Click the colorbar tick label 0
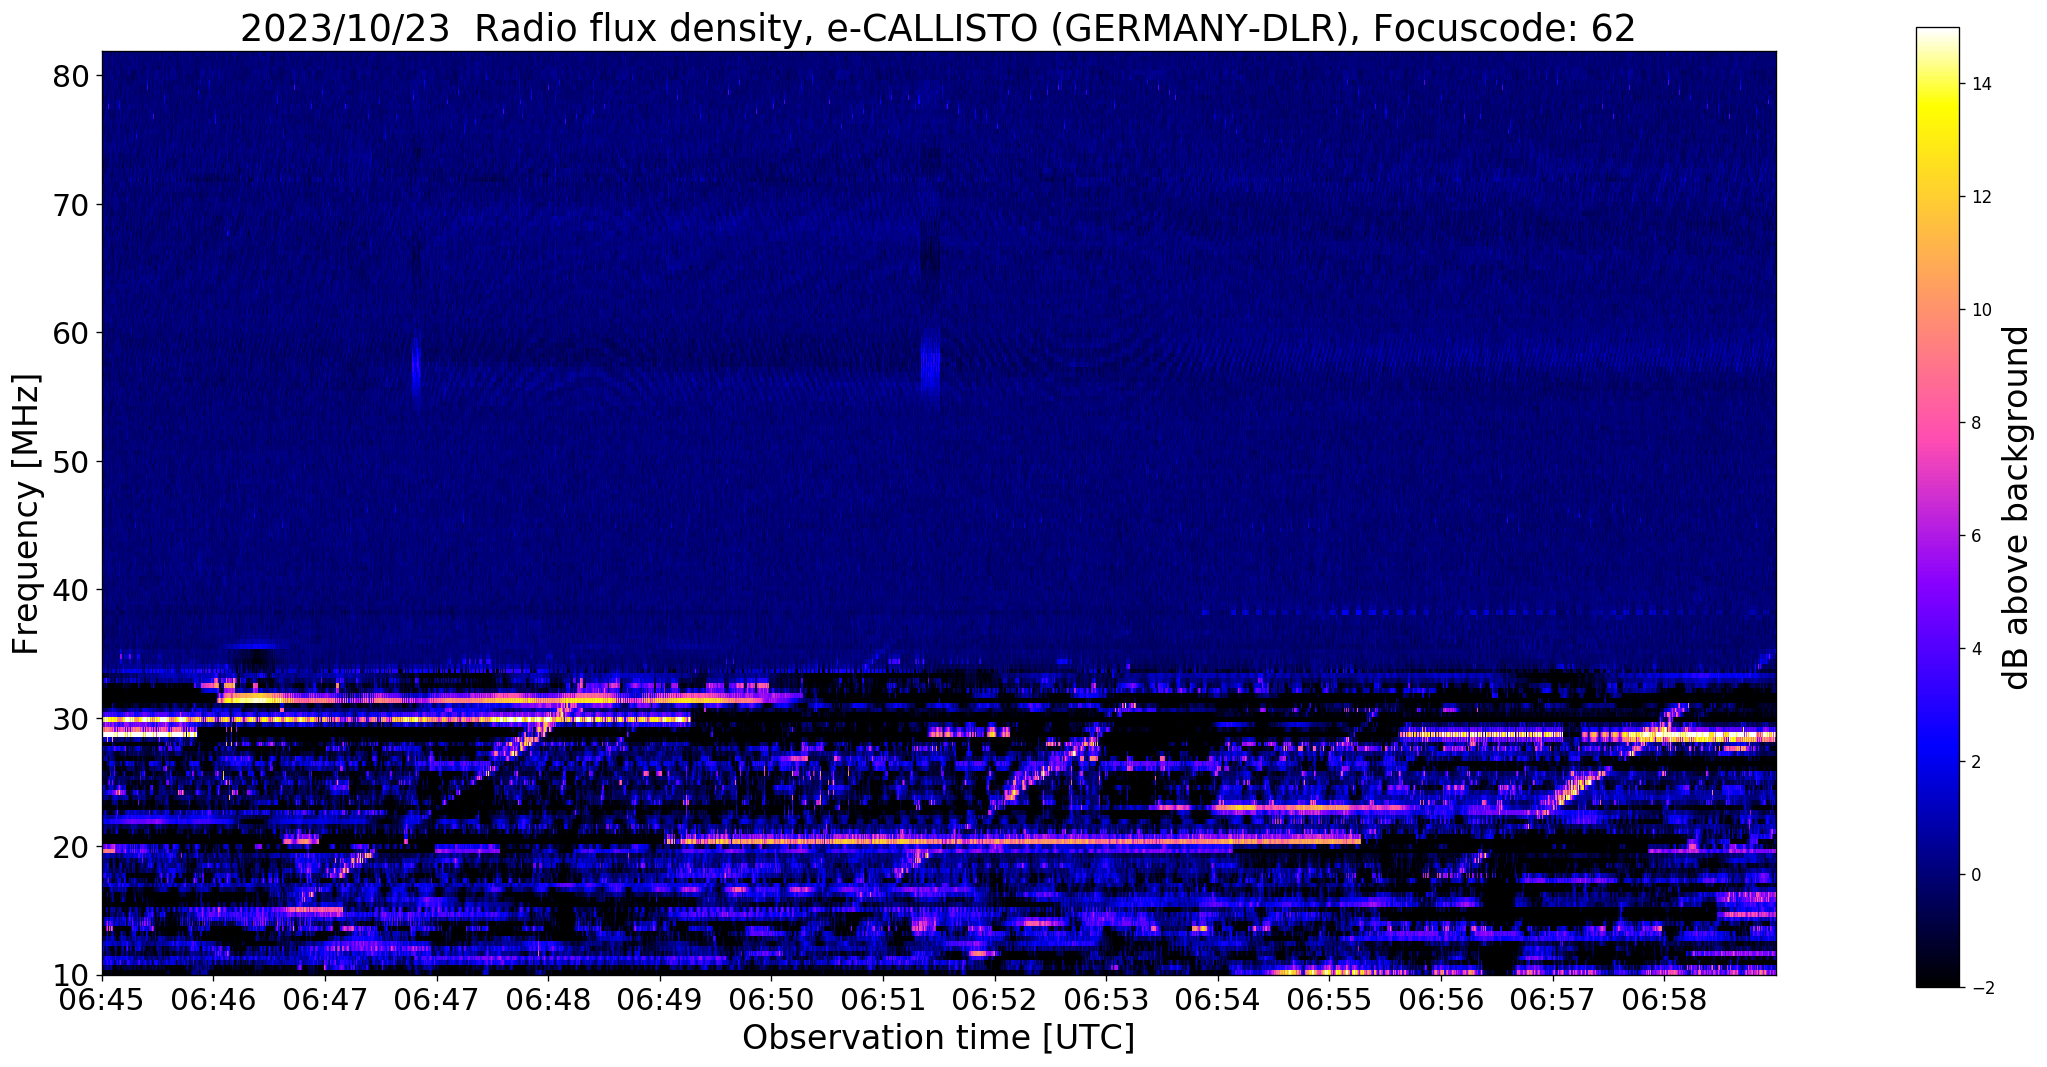The image size is (2047, 1067). point(1975,875)
